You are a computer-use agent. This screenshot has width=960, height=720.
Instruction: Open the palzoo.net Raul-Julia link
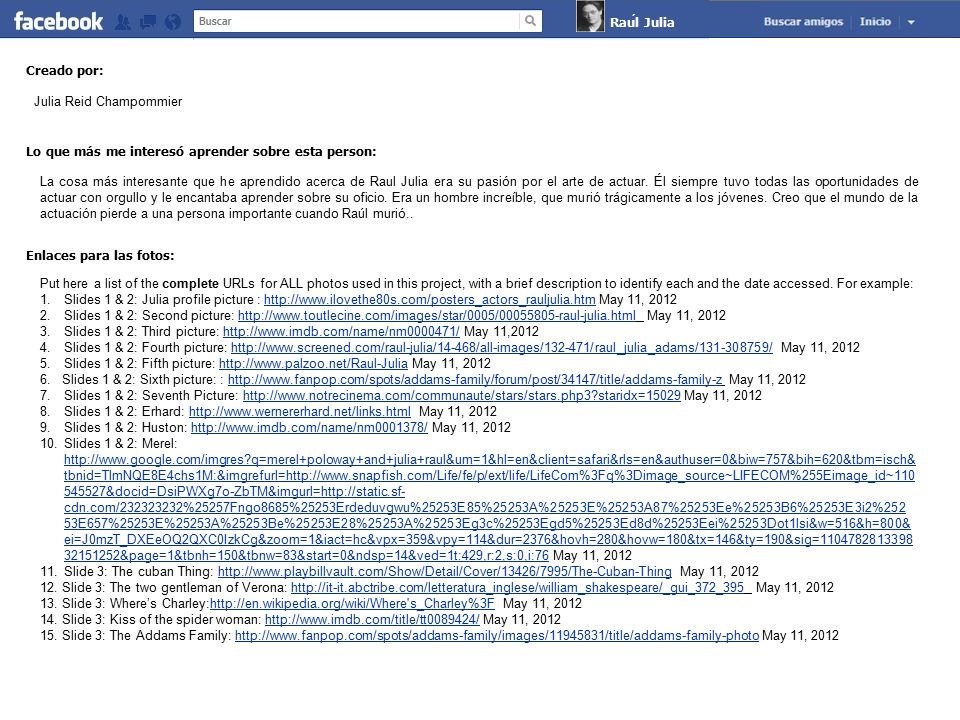point(313,363)
